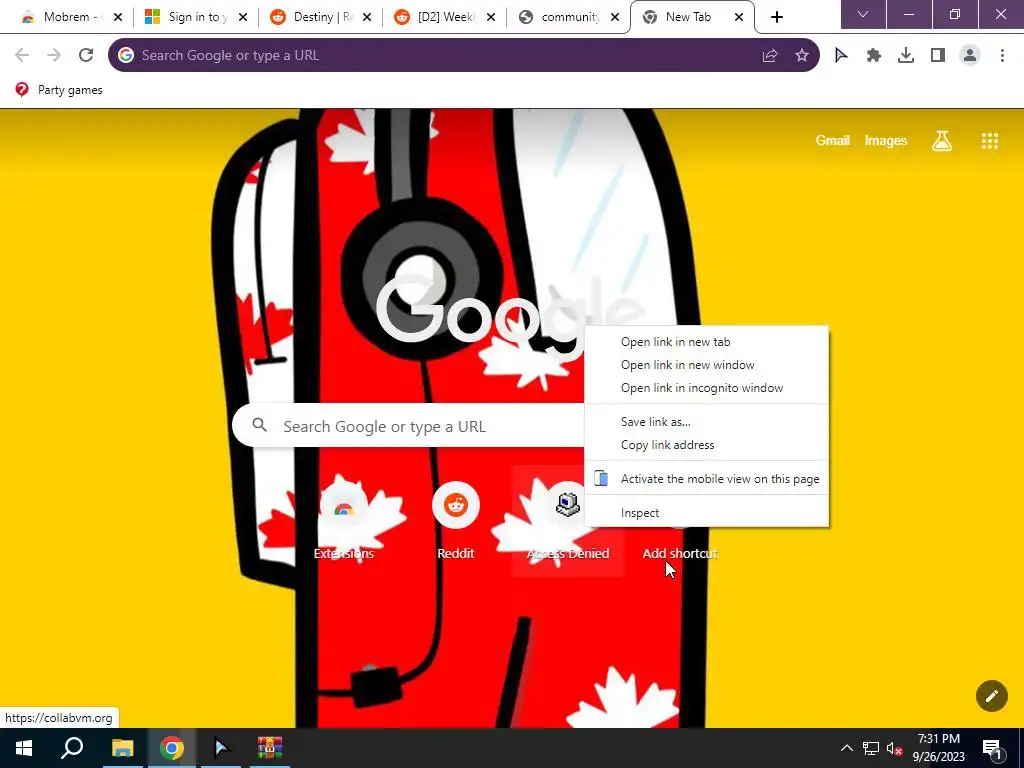Select Copy link address

click(x=707, y=445)
